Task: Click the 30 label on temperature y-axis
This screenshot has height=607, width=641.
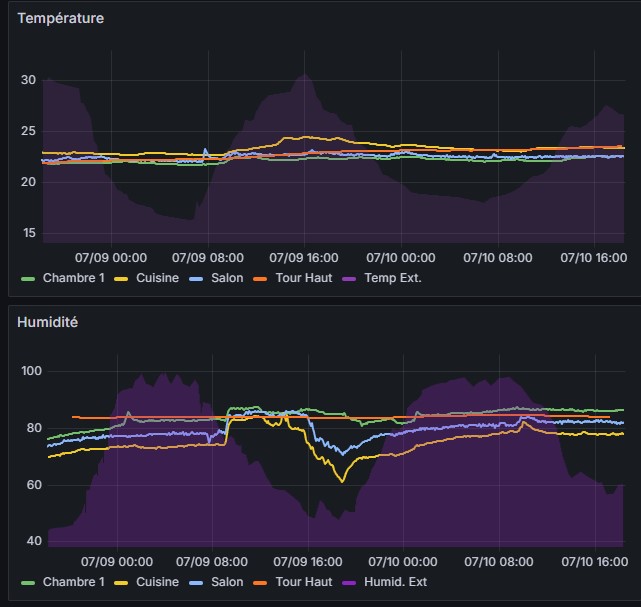Action: tap(28, 80)
